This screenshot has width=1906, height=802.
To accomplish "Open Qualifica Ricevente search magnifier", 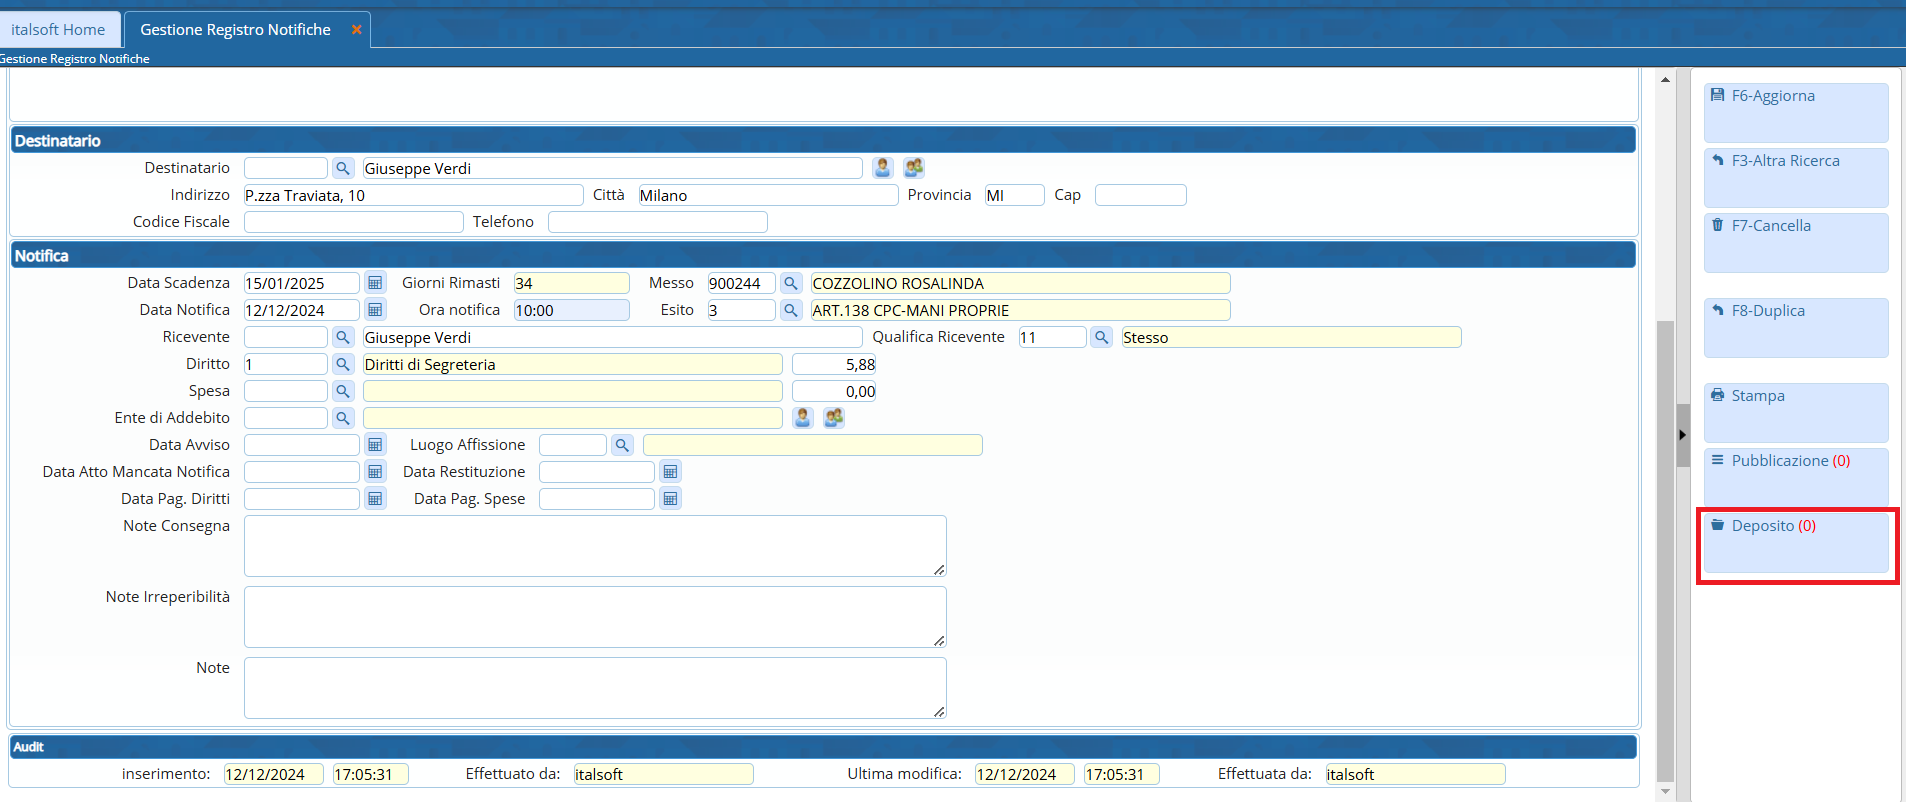I will coord(1101,337).
